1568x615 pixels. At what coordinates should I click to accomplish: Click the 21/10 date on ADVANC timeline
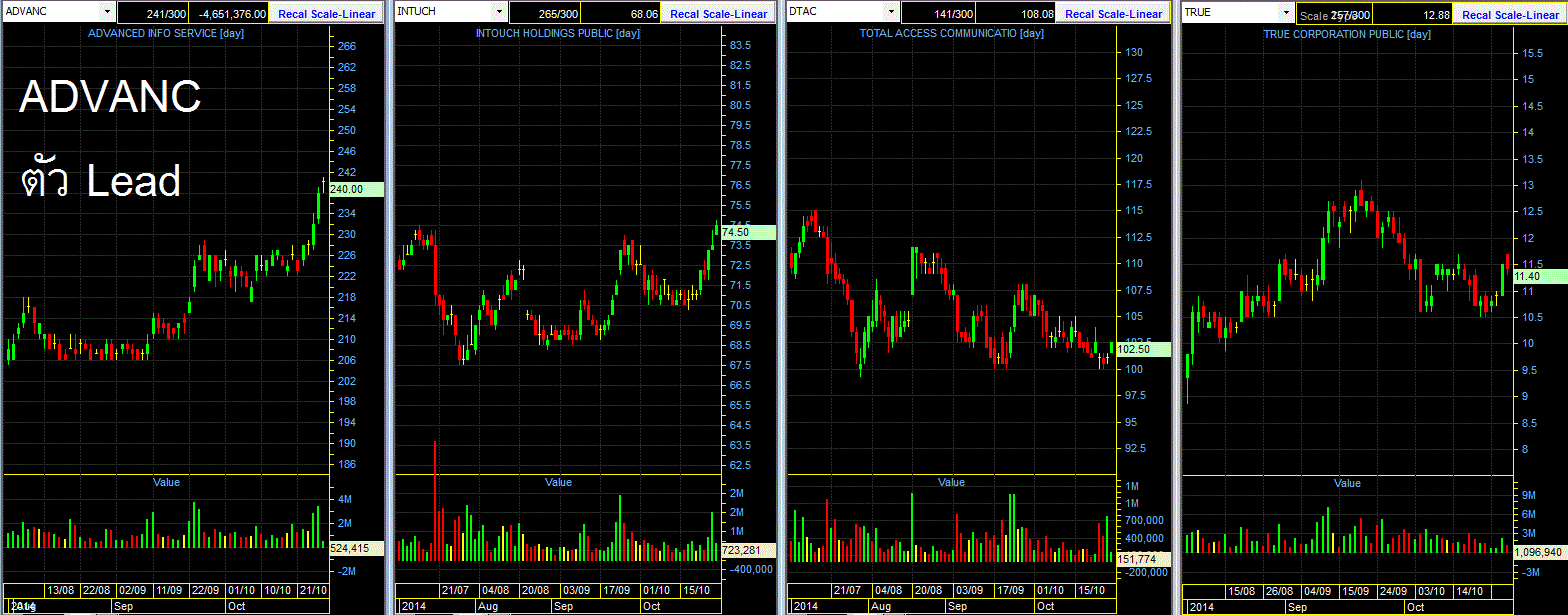click(312, 590)
